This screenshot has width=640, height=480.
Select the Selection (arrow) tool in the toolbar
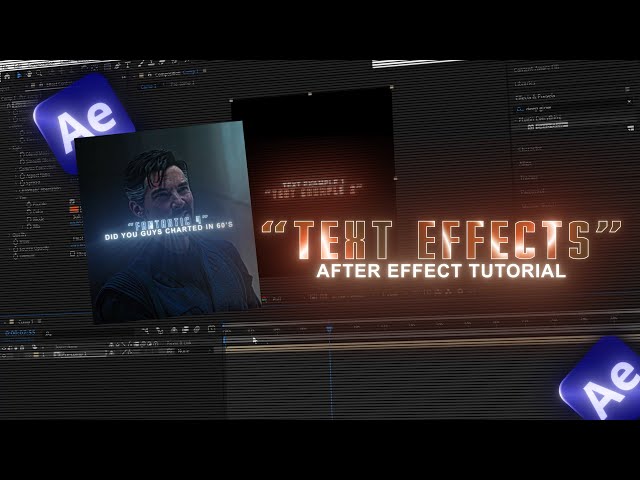[x=18, y=76]
